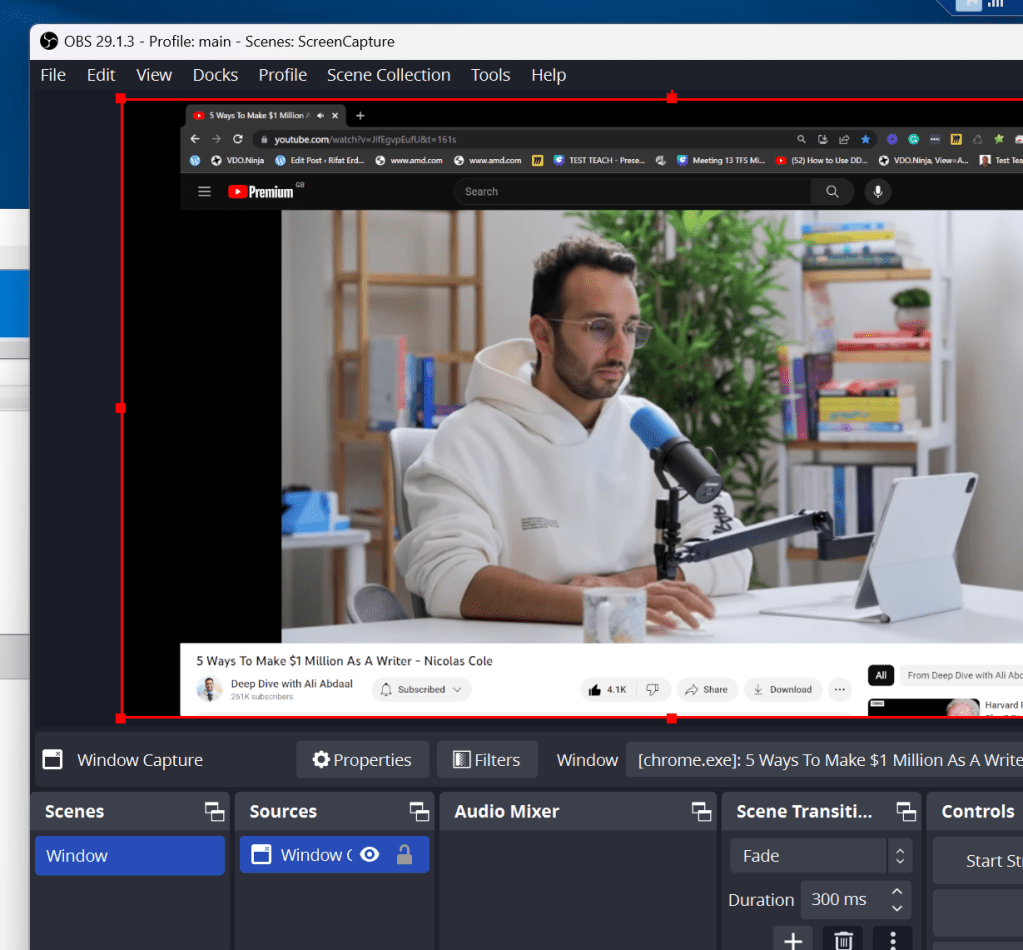Click the dislike thumbs-down icon
The image size is (1023, 950).
tap(652, 690)
